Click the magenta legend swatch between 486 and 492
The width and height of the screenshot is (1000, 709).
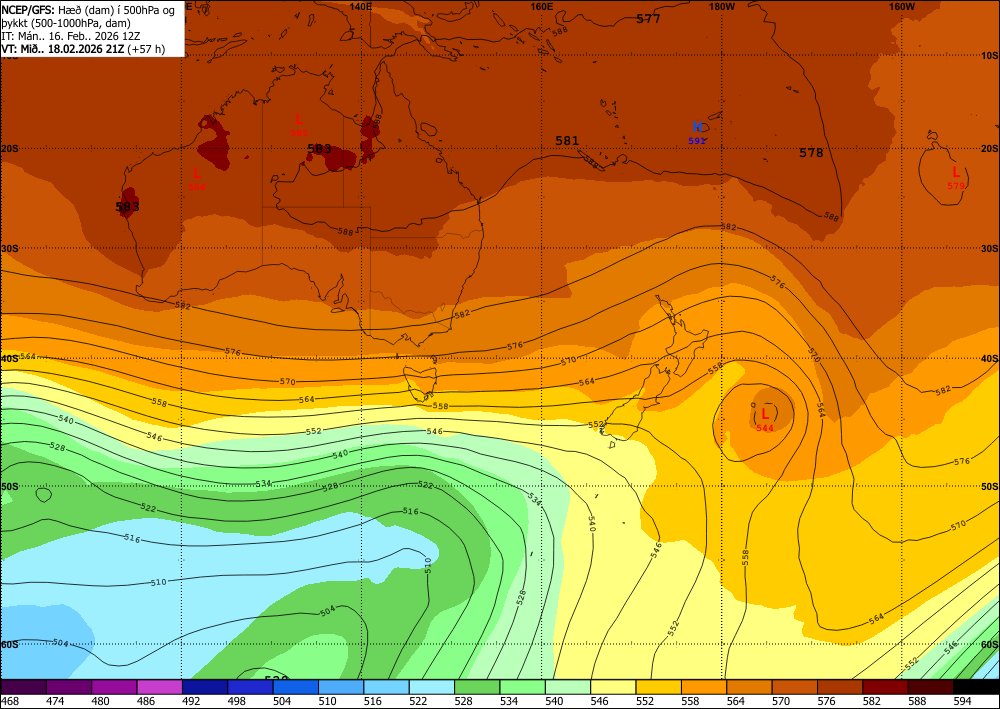click(159, 687)
